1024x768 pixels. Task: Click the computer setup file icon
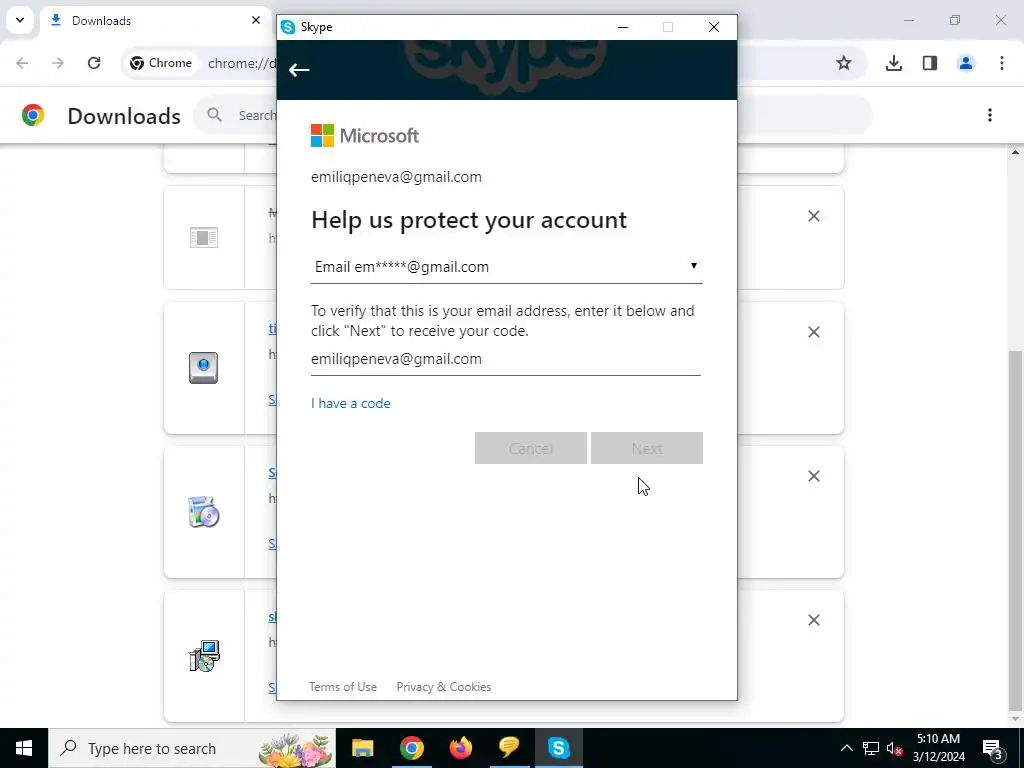(204, 656)
